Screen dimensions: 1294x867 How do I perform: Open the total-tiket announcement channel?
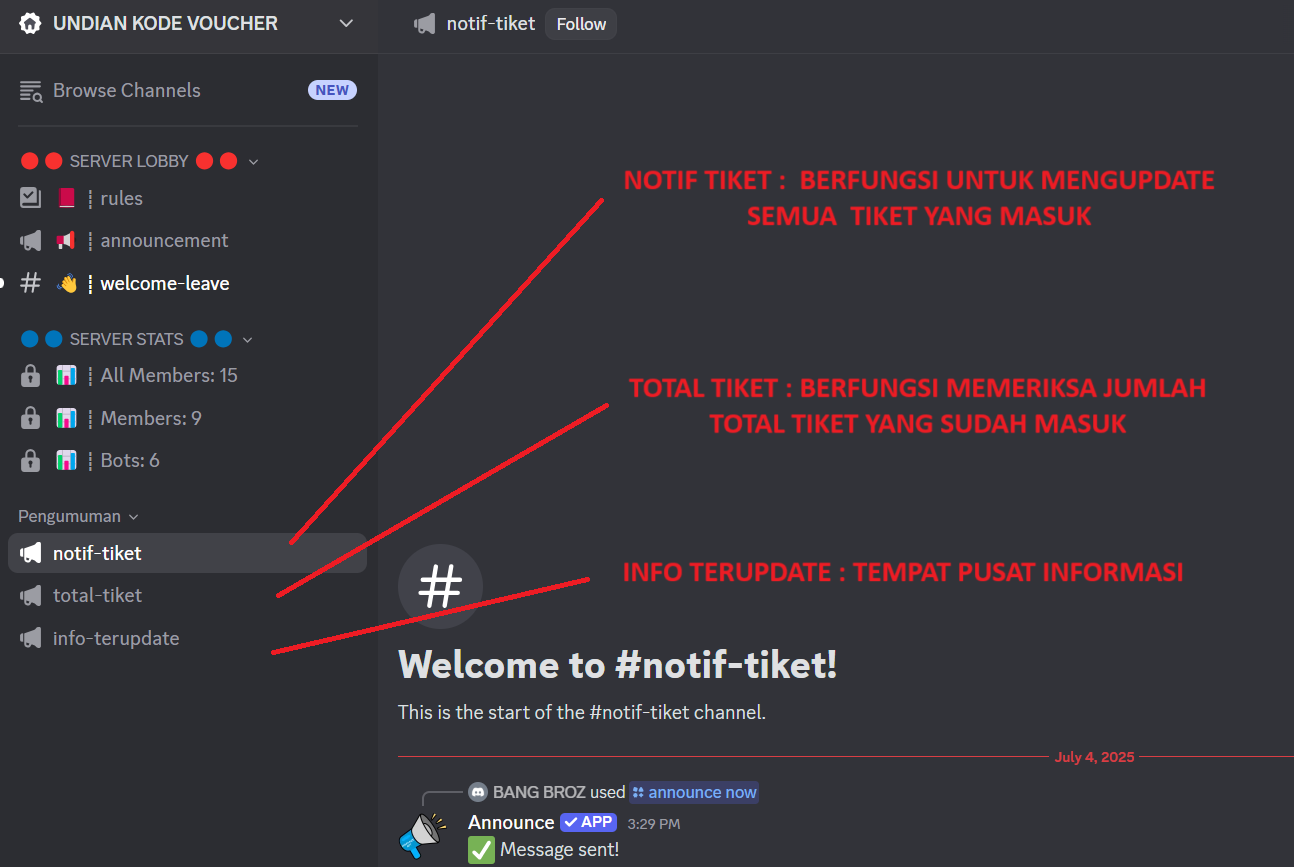point(187,595)
